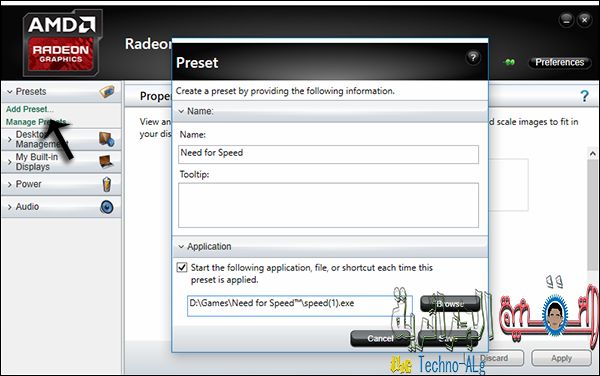Click the Power battery icon
The height and width of the screenshot is (376, 600).
tap(107, 184)
